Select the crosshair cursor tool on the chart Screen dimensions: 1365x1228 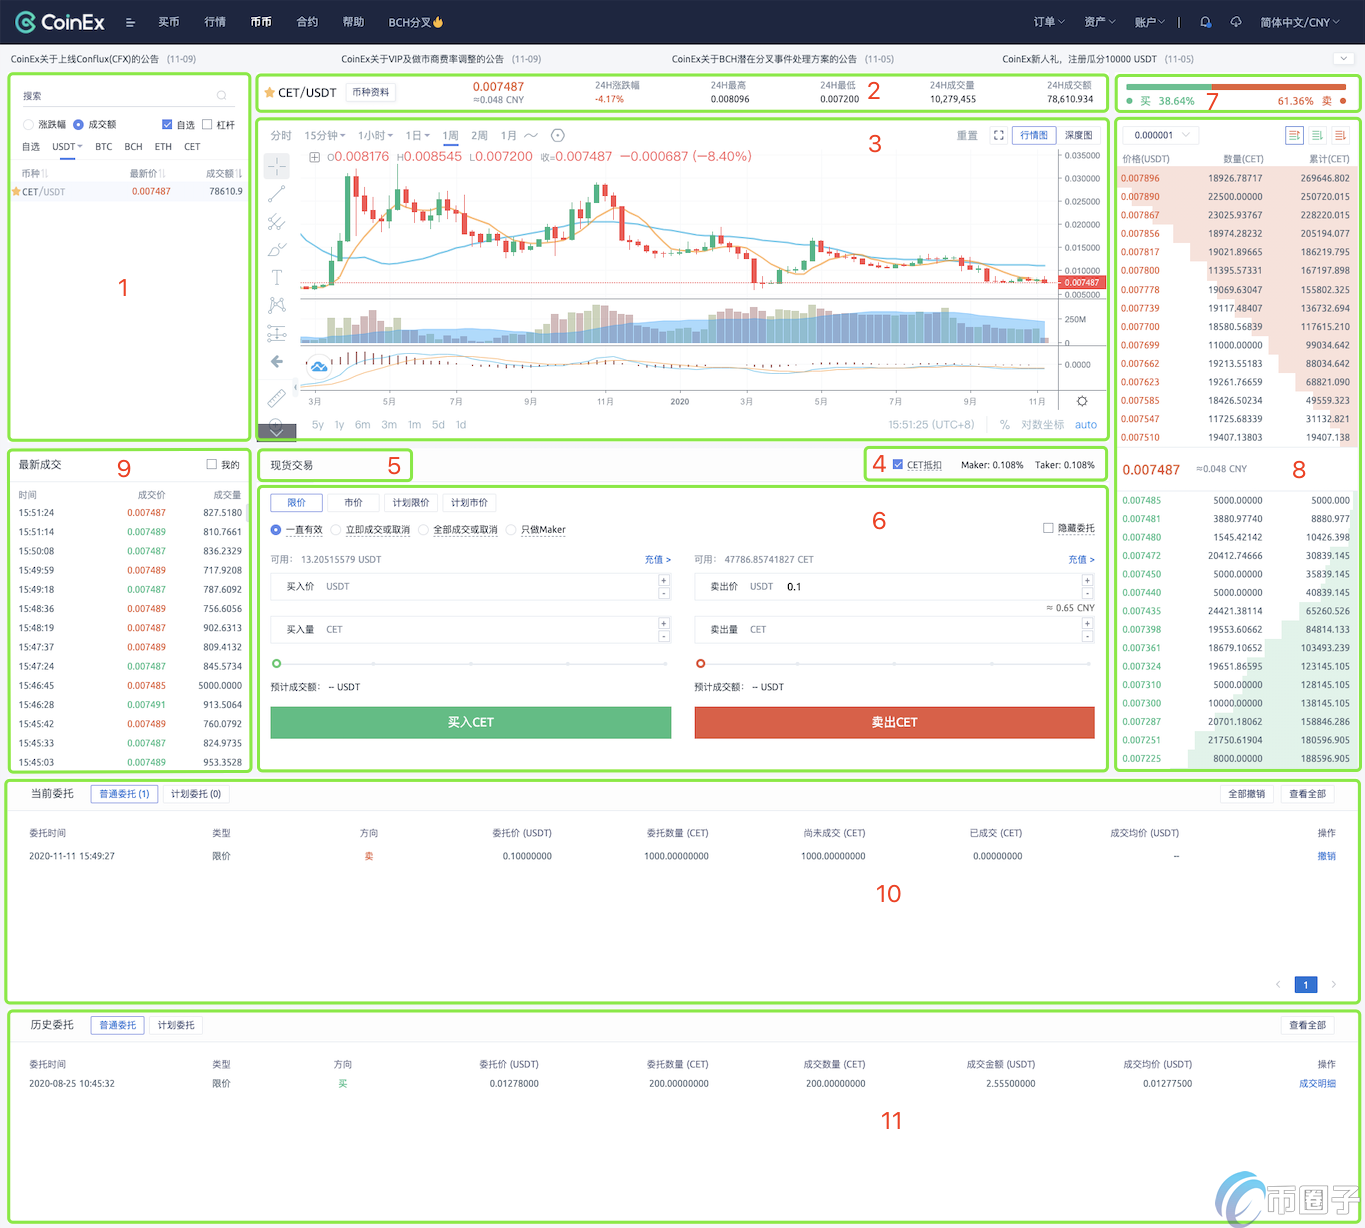(x=277, y=165)
